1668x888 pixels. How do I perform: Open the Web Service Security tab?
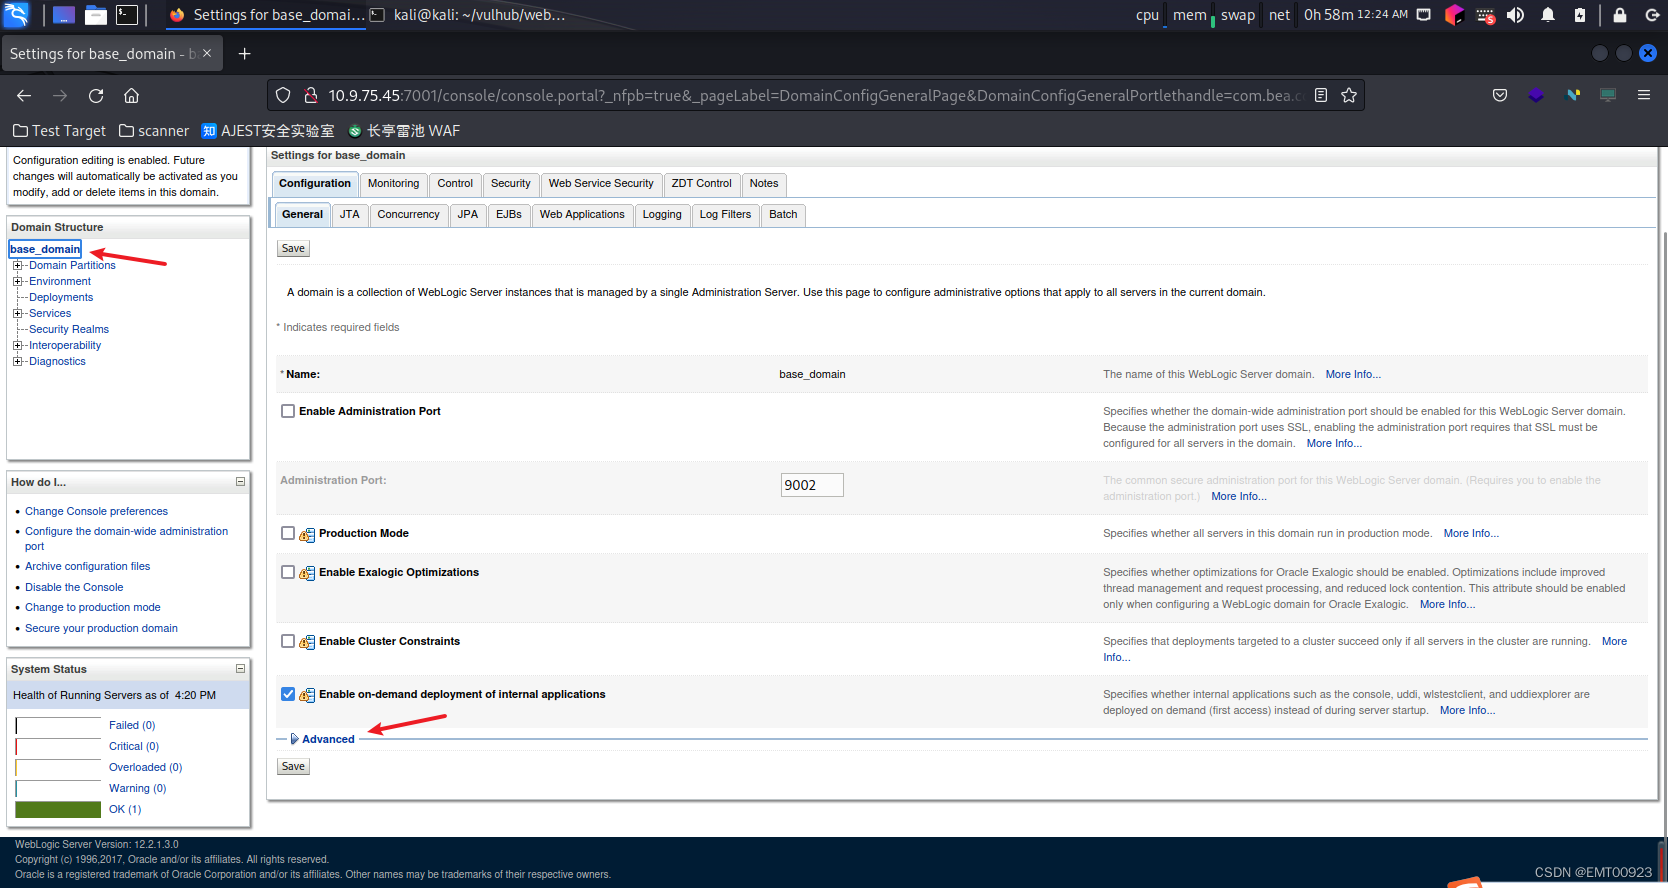(x=601, y=184)
